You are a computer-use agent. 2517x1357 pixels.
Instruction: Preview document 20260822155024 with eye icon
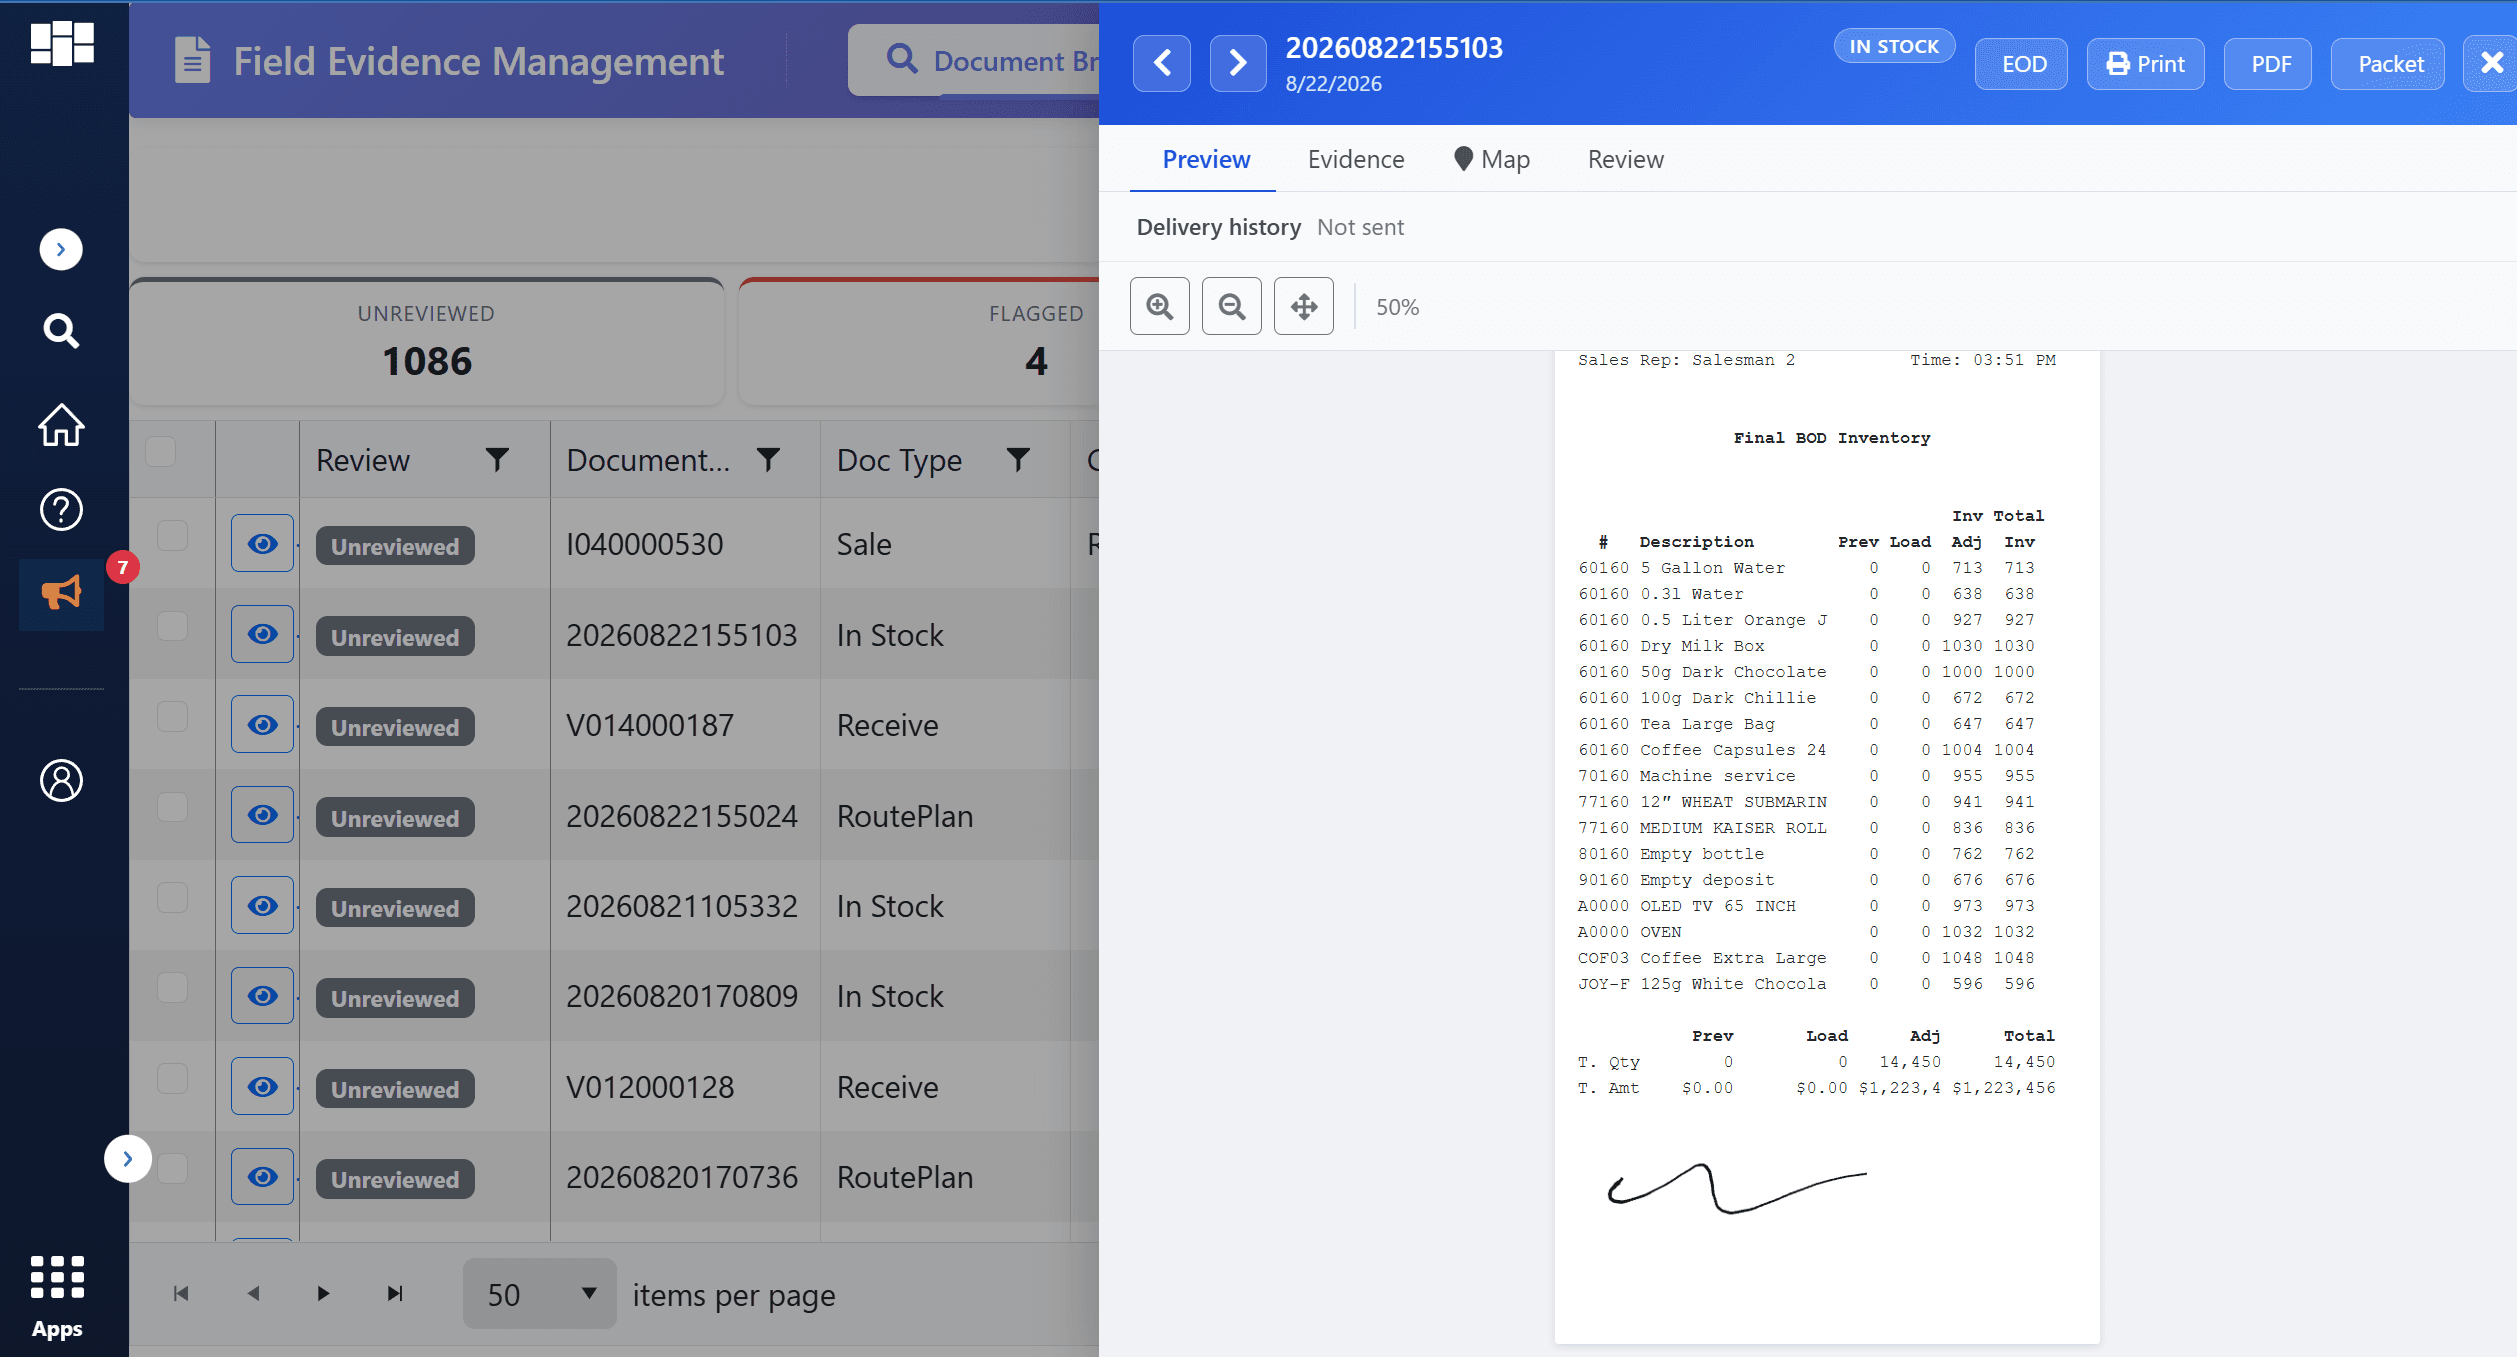coord(263,815)
